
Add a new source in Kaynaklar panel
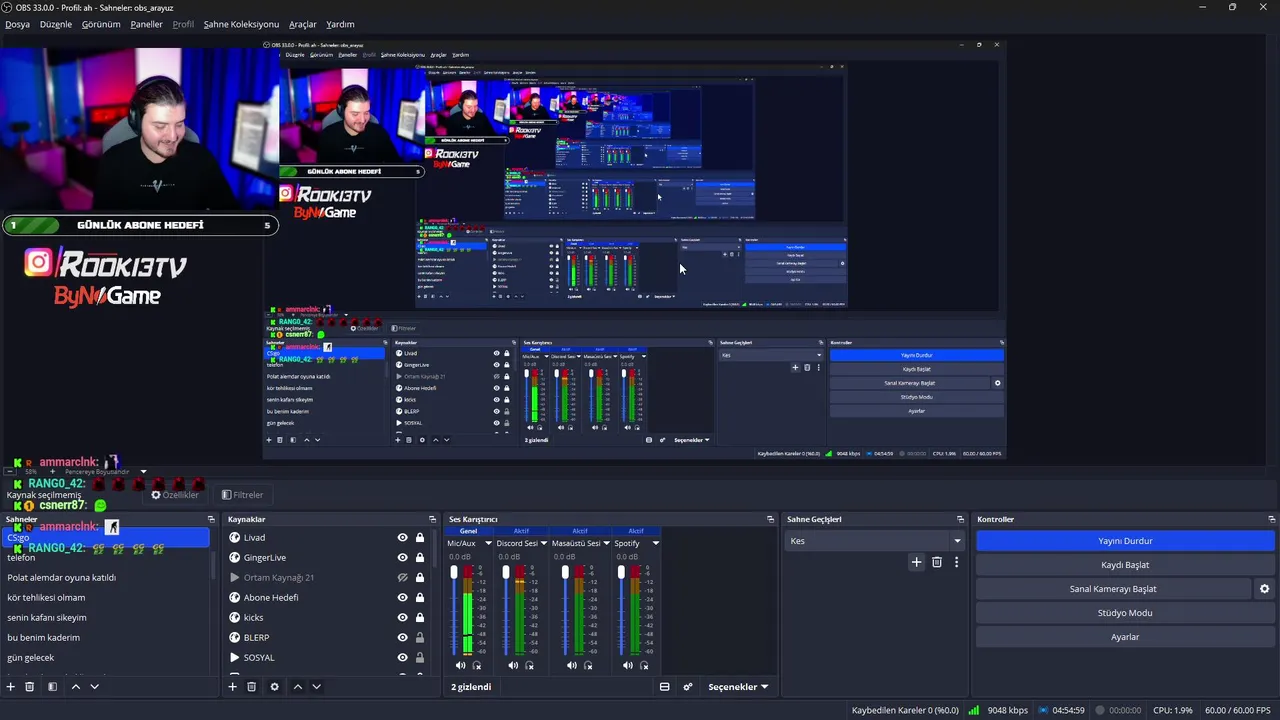click(232, 687)
